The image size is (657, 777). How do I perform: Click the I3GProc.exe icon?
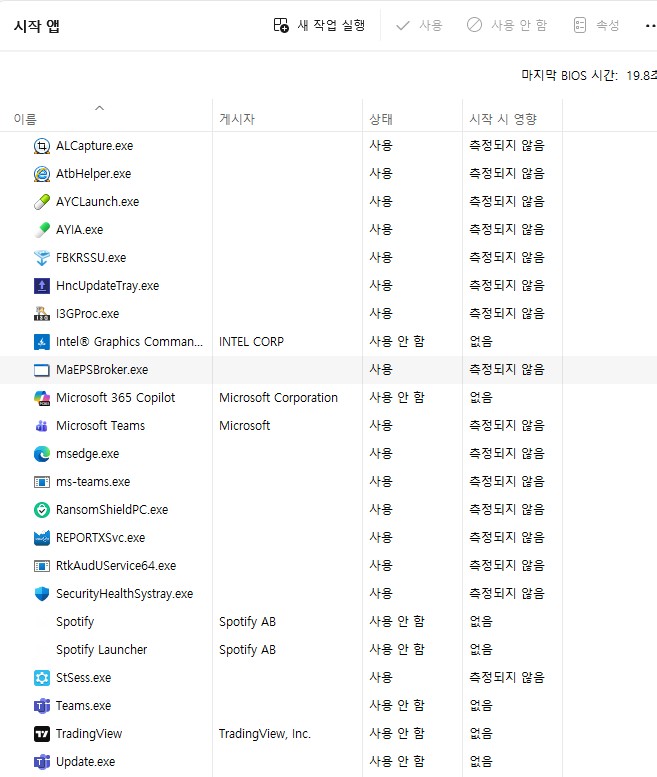click(42, 314)
